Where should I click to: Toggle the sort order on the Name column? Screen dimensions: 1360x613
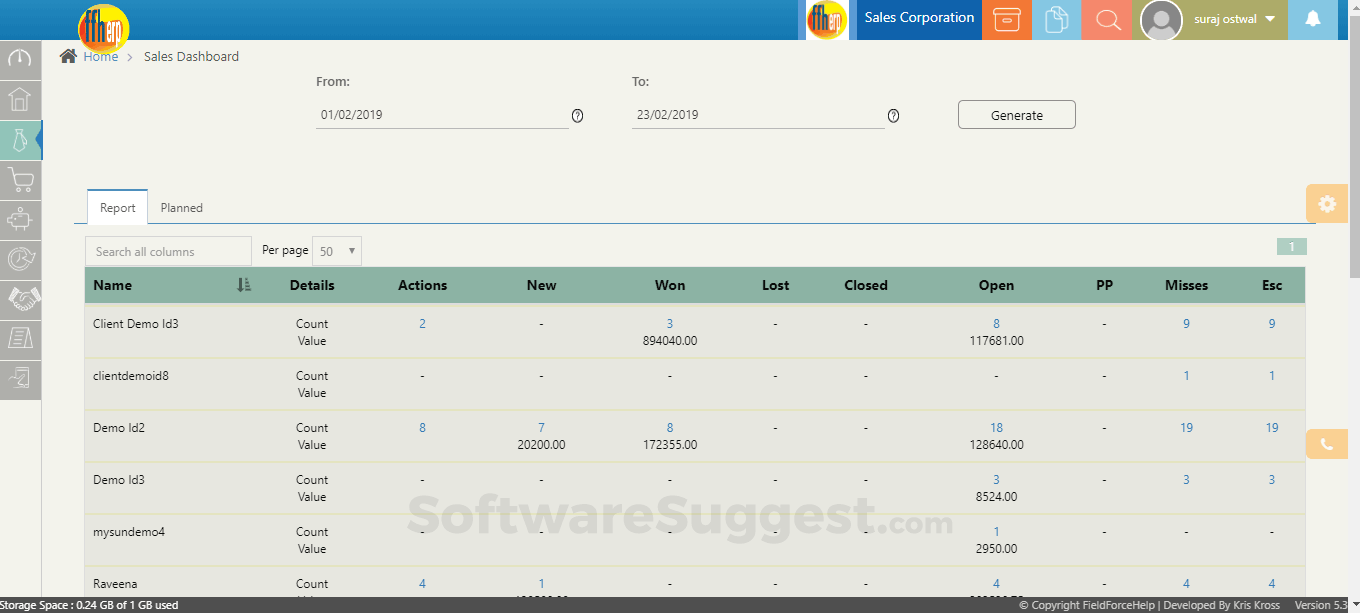pyautogui.click(x=242, y=285)
